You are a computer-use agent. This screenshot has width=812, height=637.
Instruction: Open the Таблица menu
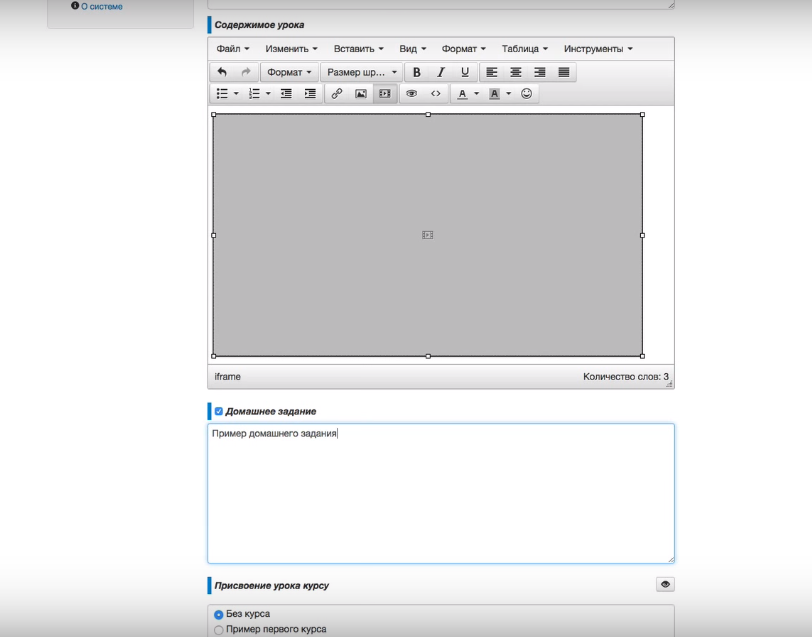pyautogui.click(x=525, y=49)
